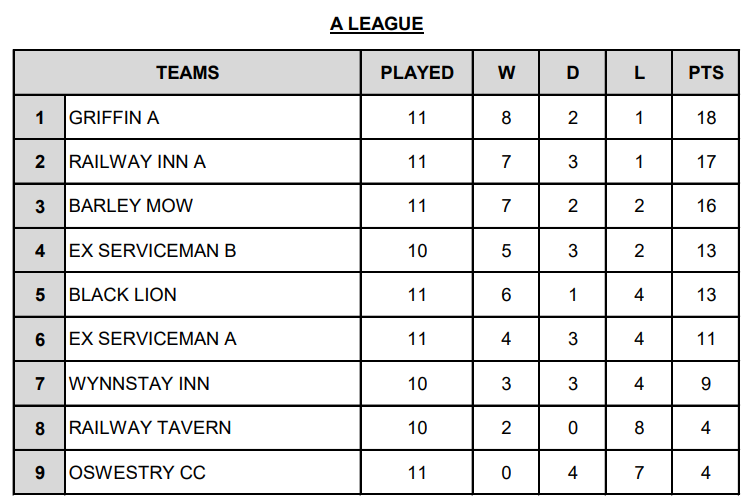The image size is (749, 503).
Task: Click the underlined A LEAGUE title
Action: coord(376,24)
